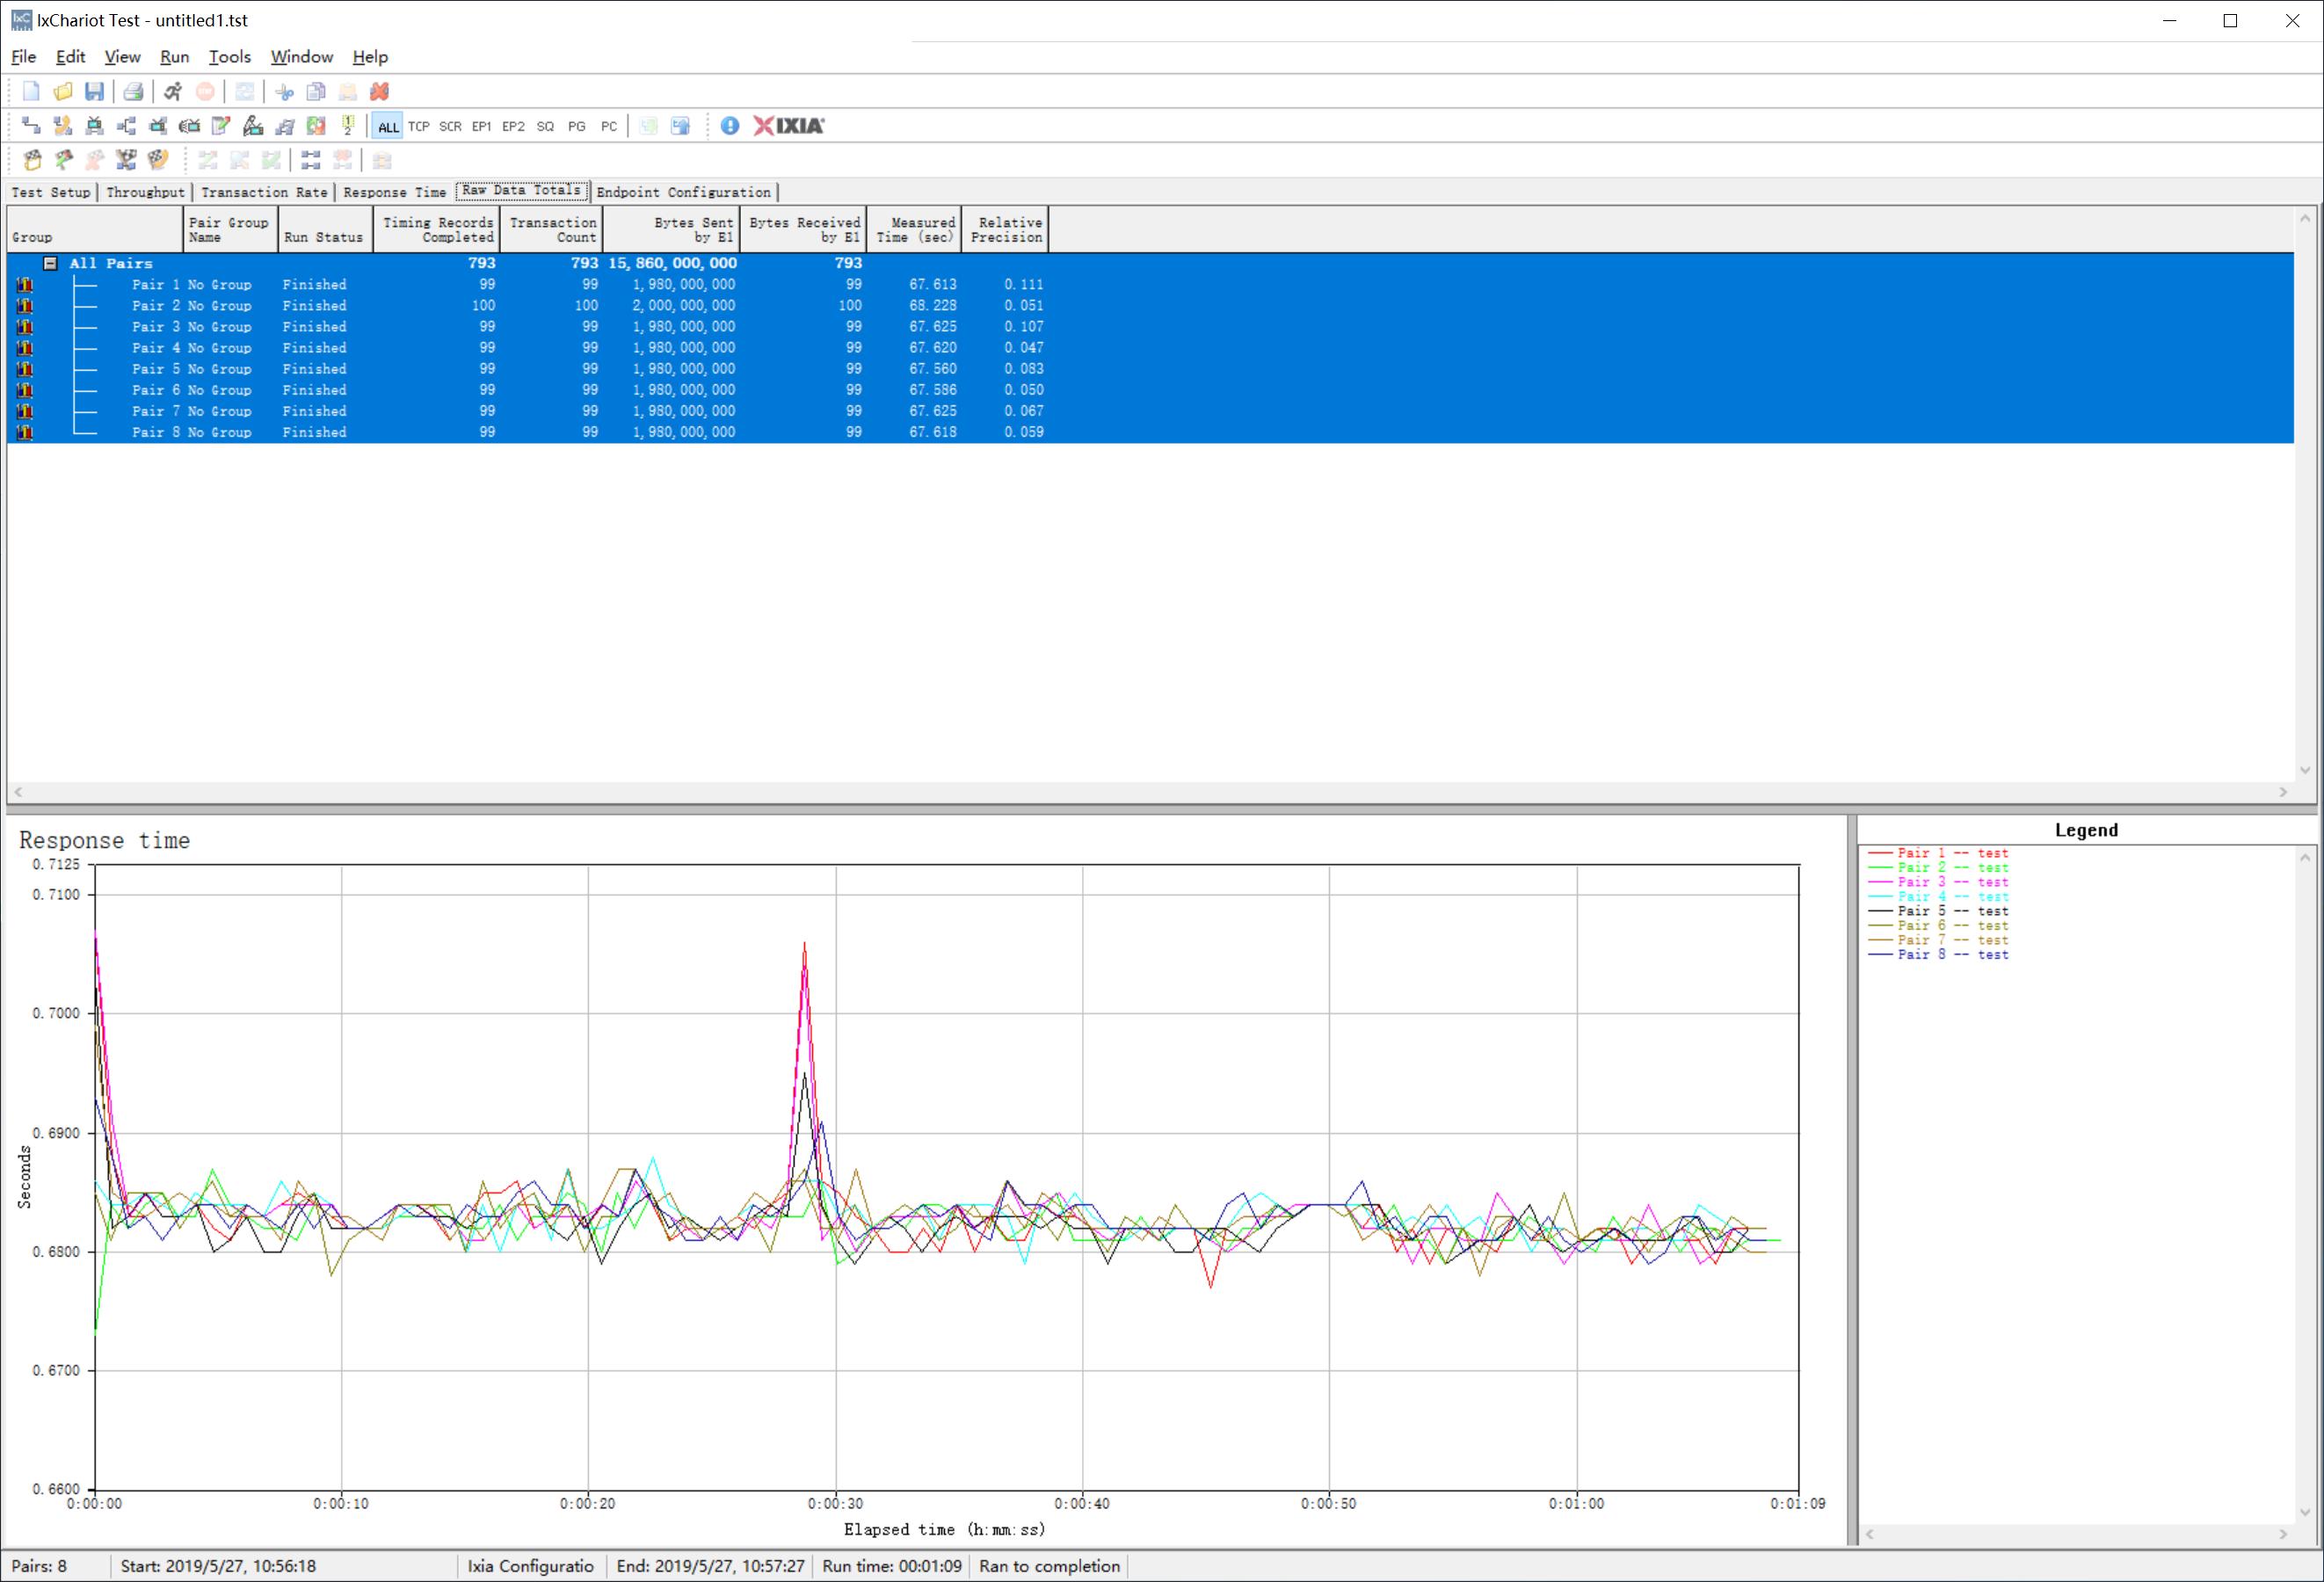Select the Pair 5 row
Screen dimensions: 2324x1582
[190, 369]
